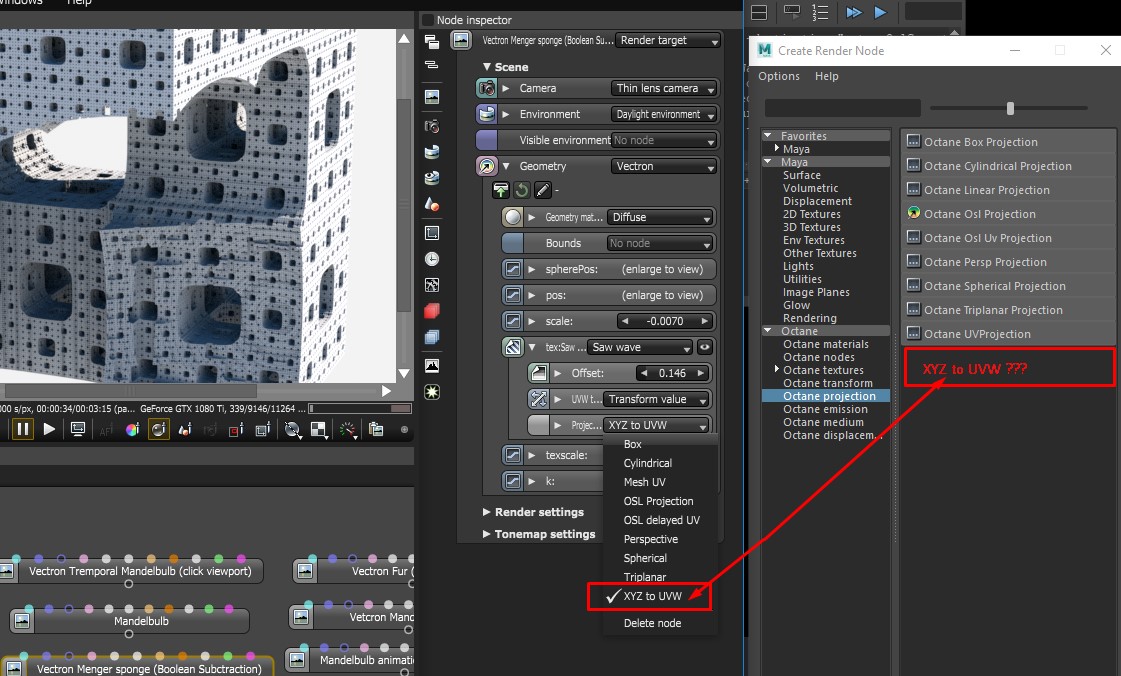Image resolution: width=1121 pixels, height=676 pixels.
Task: Click the Geometry node pin icon
Action: coord(487,166)
